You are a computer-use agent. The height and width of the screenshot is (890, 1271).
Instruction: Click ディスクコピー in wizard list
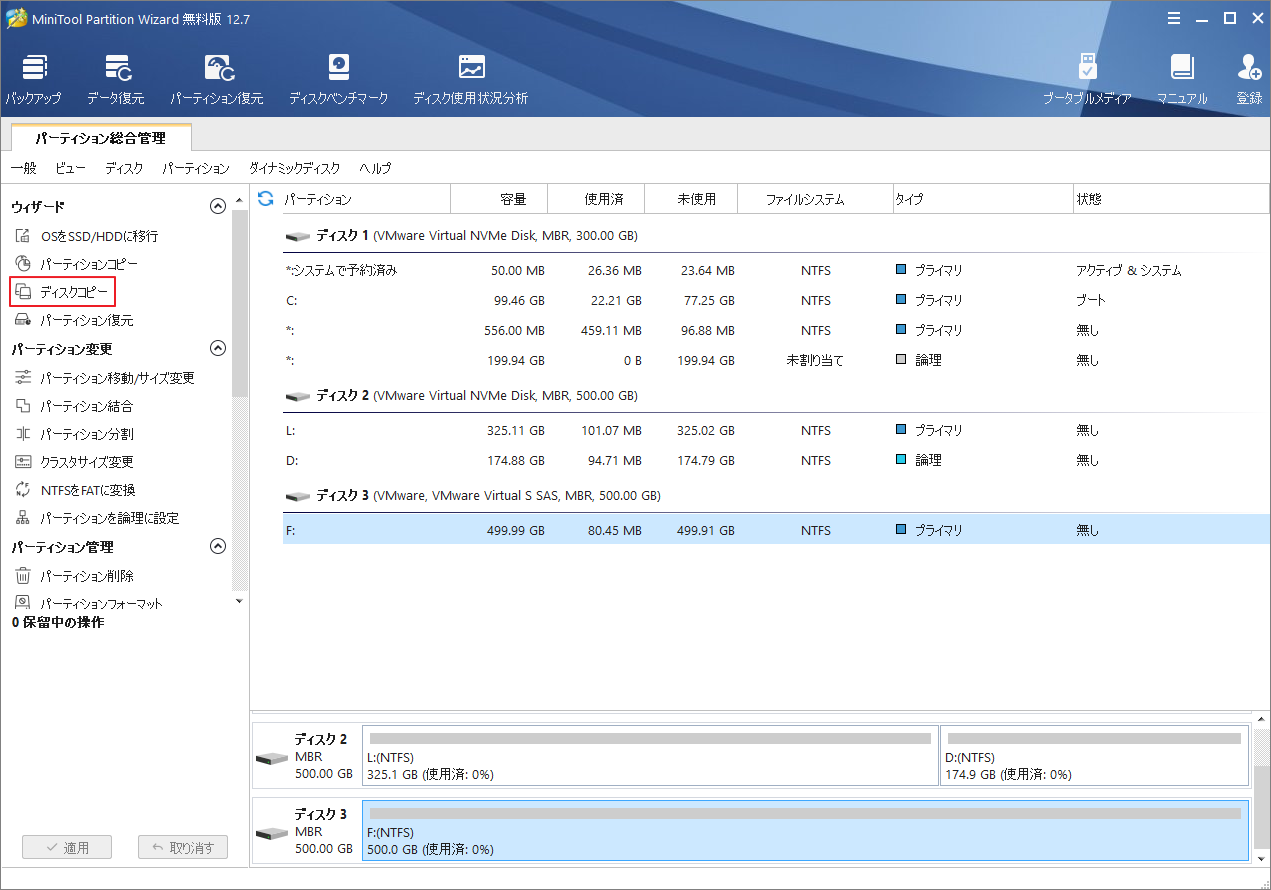73,292
